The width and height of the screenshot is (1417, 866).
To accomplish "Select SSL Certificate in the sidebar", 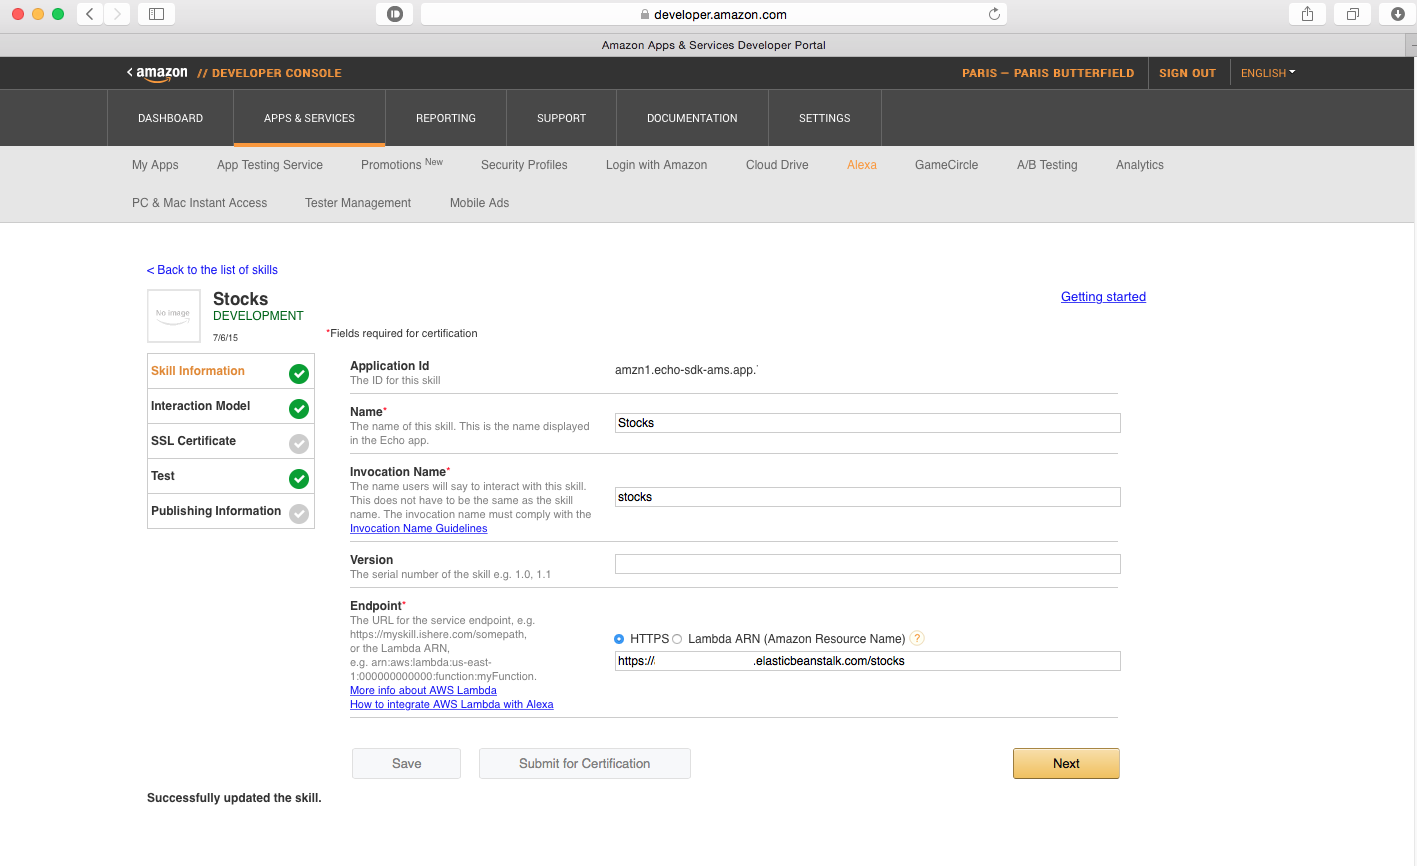I will 193,441.
